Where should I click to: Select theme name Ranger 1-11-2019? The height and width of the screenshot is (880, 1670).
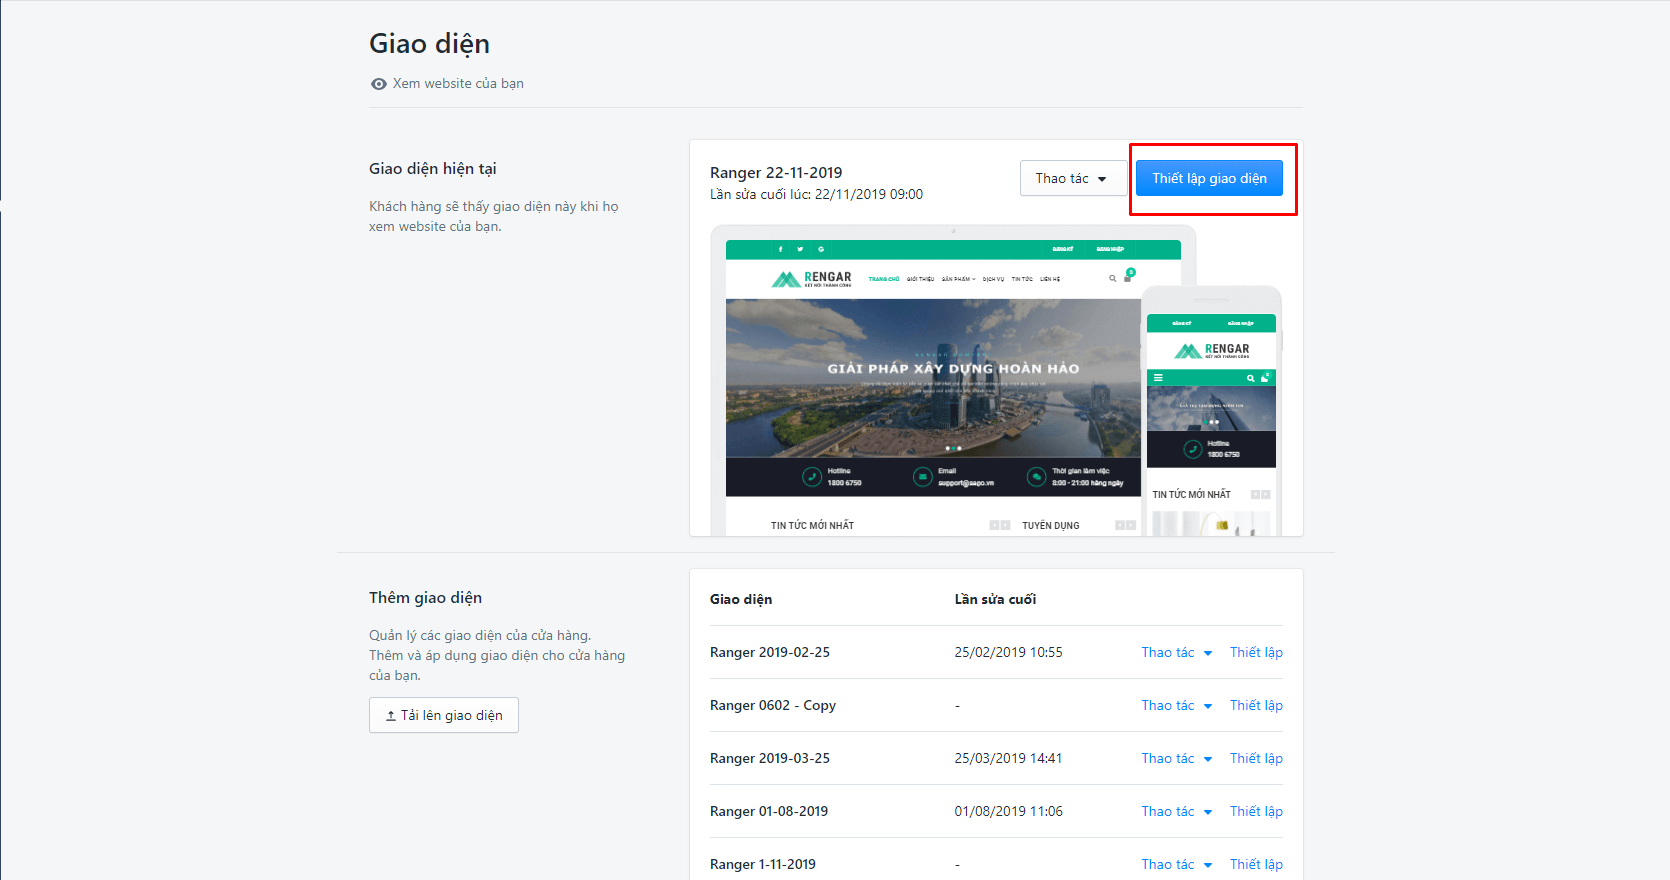(763, 864)
